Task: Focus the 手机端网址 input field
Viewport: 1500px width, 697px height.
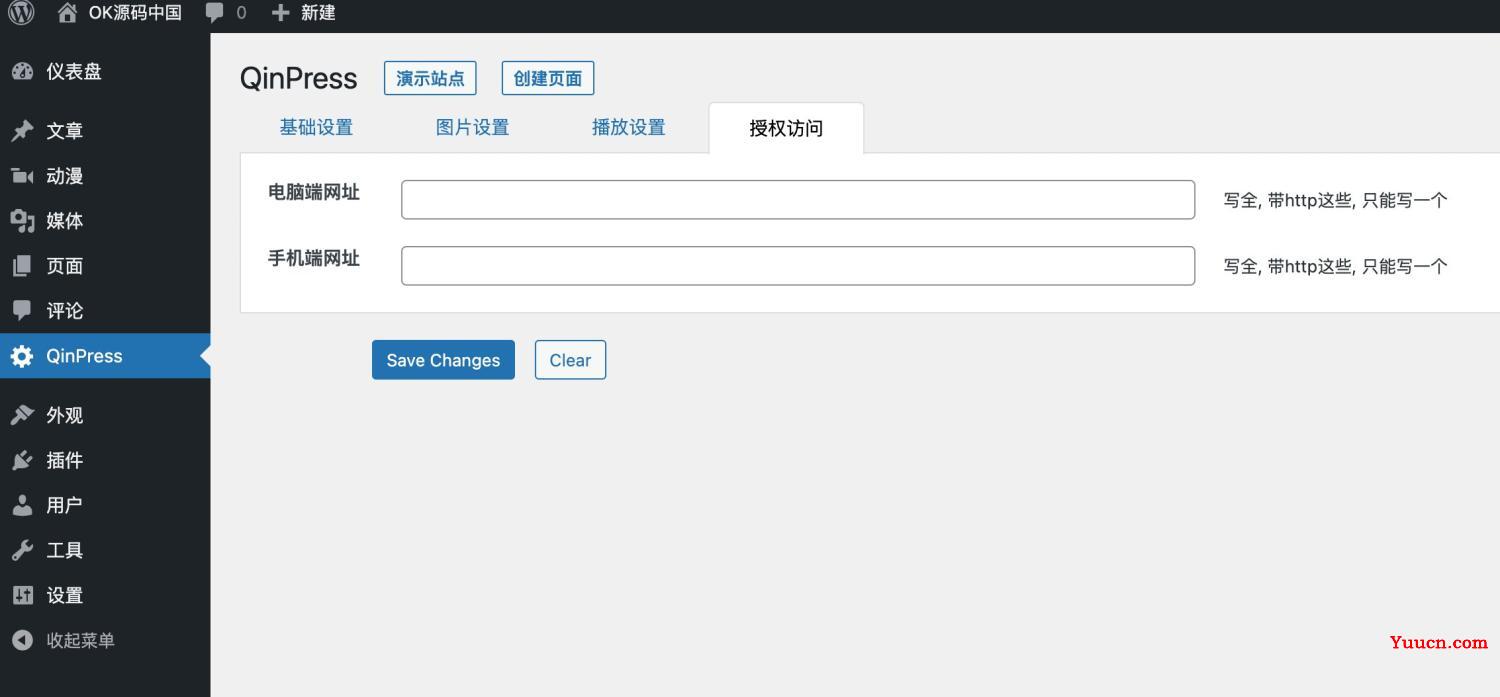Action: click(x=798, y=266)
